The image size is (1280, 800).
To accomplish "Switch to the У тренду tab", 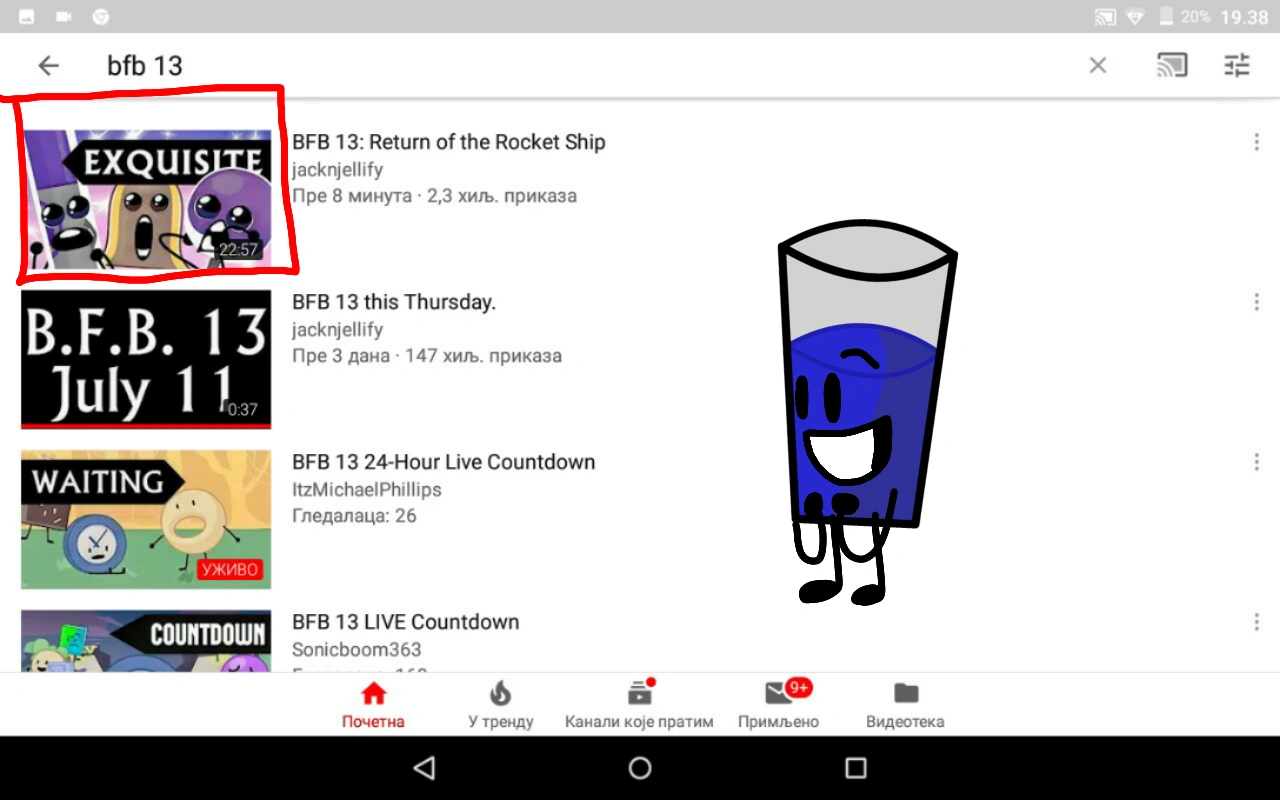I will [x=500, y=703].
